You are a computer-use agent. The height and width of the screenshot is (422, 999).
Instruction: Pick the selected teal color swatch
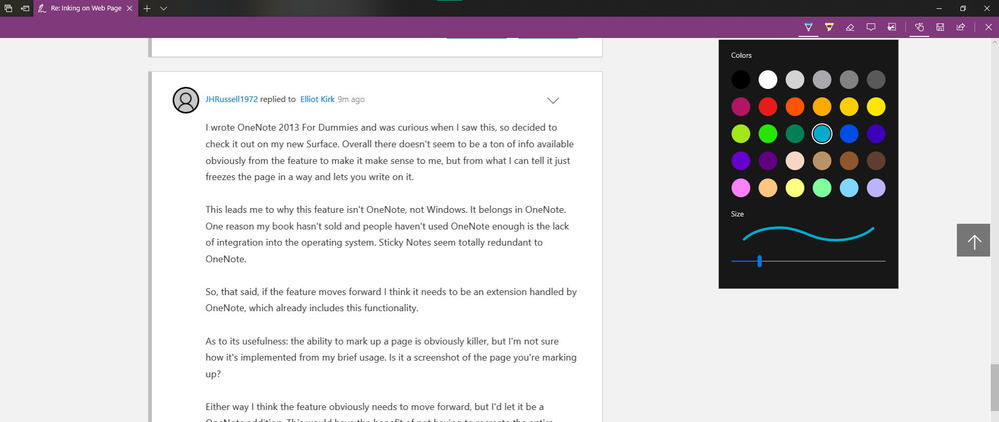(x=822, y=134)
